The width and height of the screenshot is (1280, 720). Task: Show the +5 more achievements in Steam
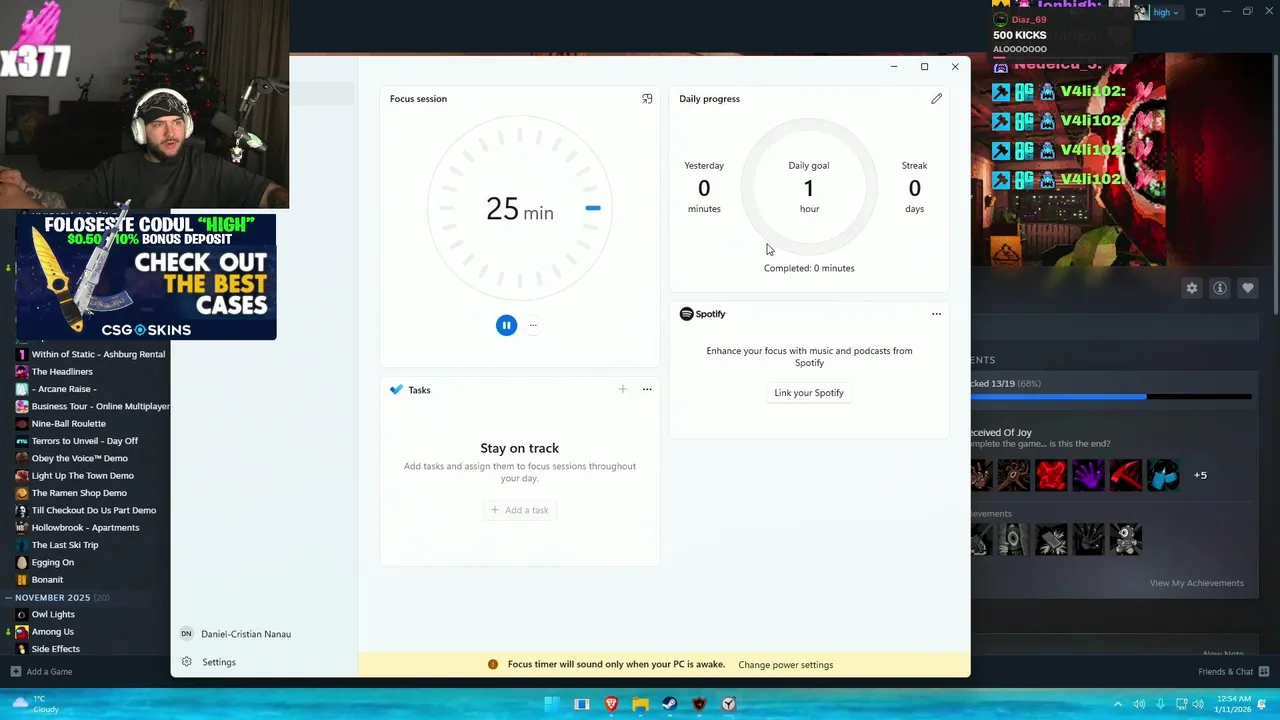pyautogui.click(x=1200, y=475)
